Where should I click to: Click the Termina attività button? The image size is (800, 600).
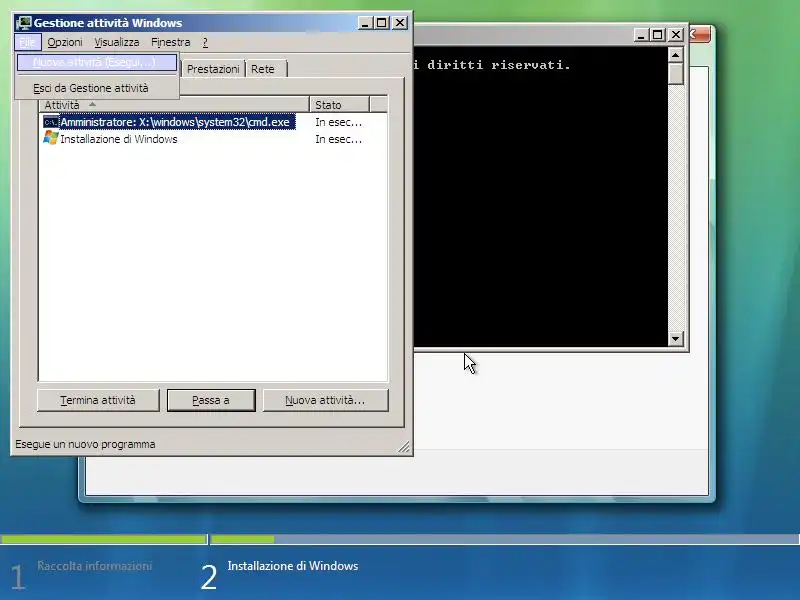pos(98,401)
